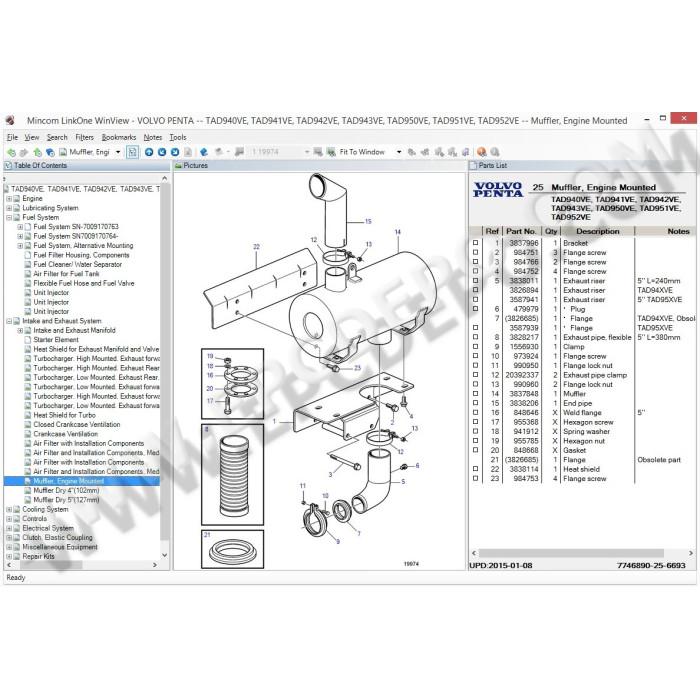The image size is (700, 700).
Task: Click the Table Of Contents vertical scrollbar thumb
Action: tap(165, 362)
